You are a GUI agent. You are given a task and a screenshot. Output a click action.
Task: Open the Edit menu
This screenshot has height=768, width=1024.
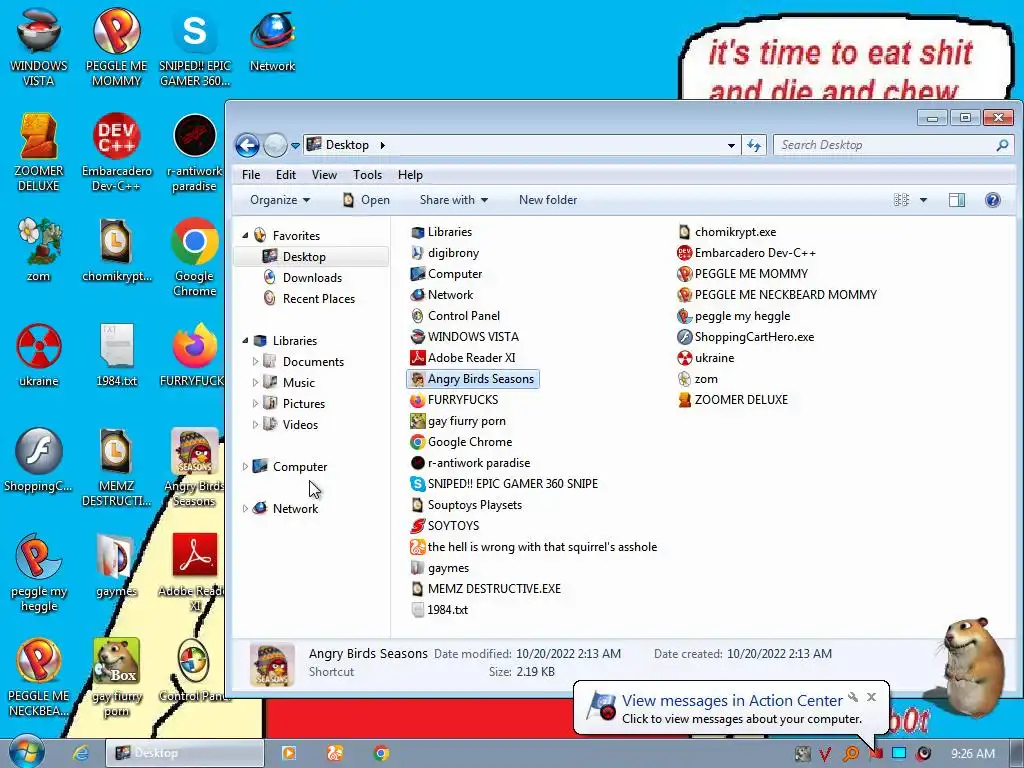coord(285,174)
